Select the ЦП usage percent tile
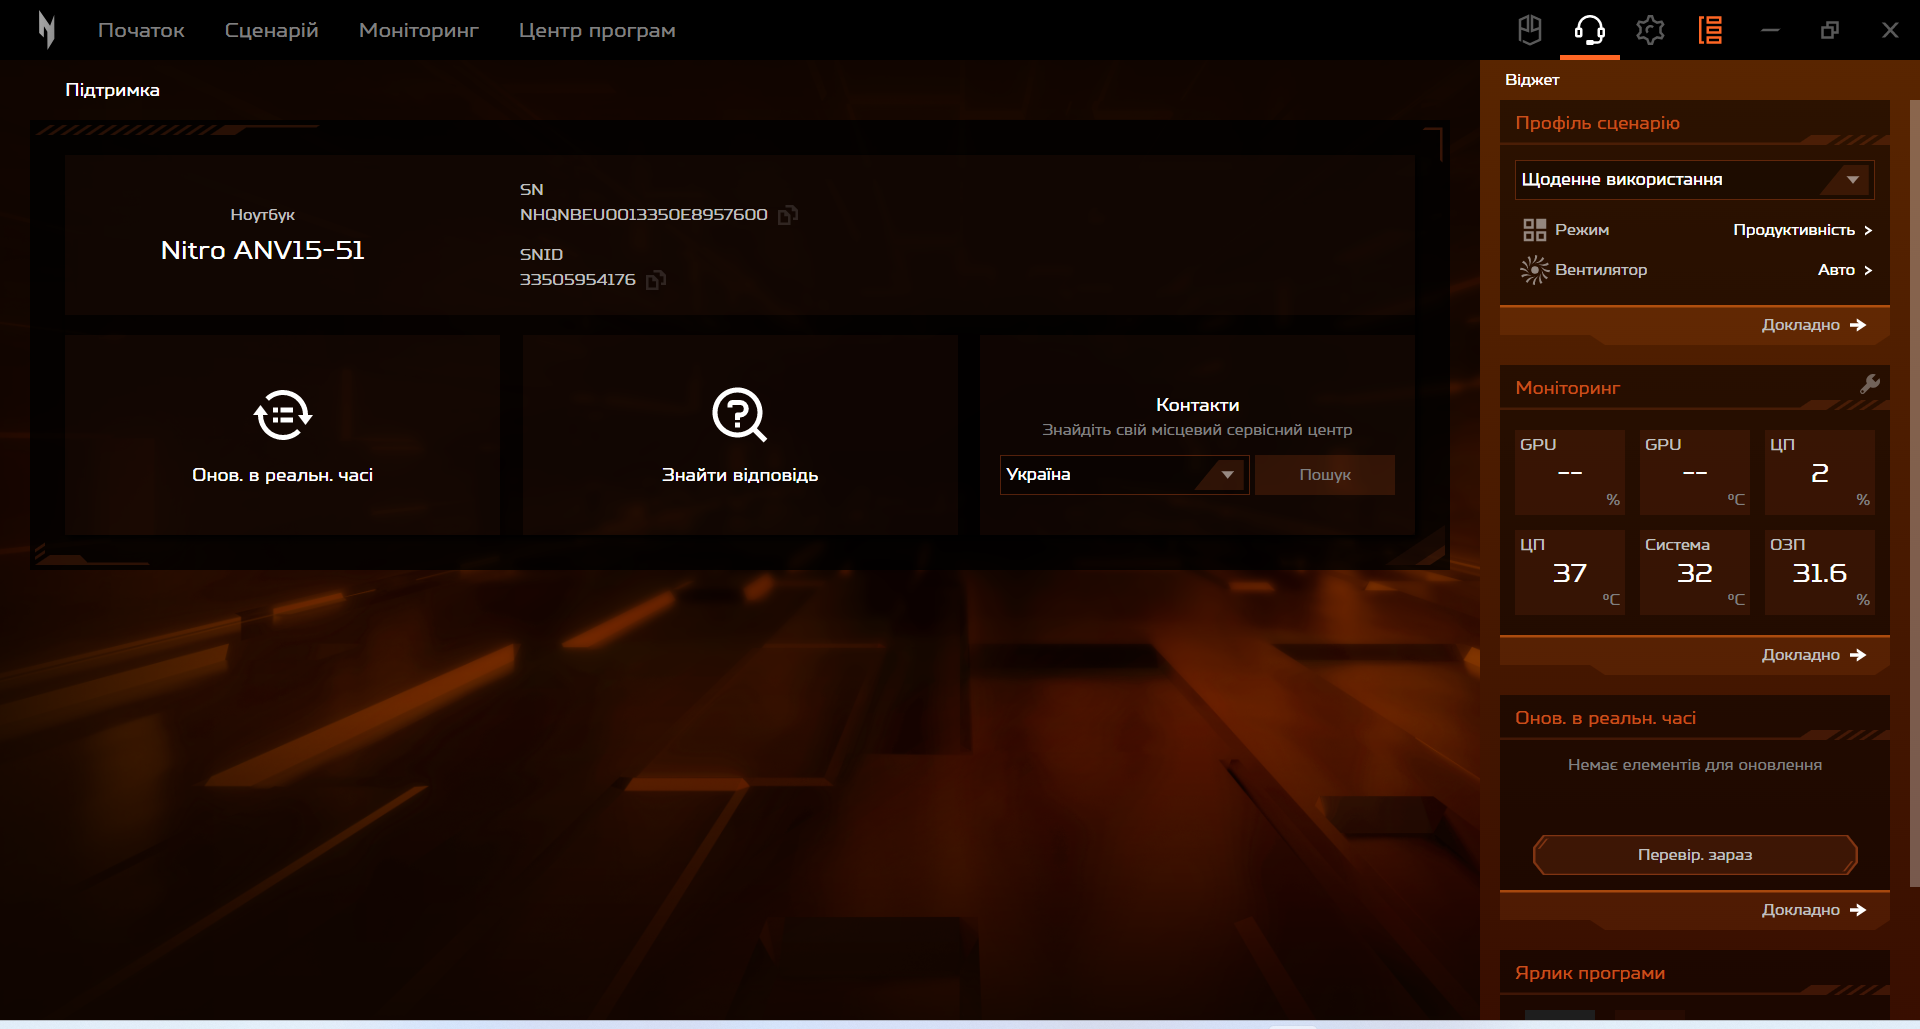1920x1029 pixels. coord(1820,472)
